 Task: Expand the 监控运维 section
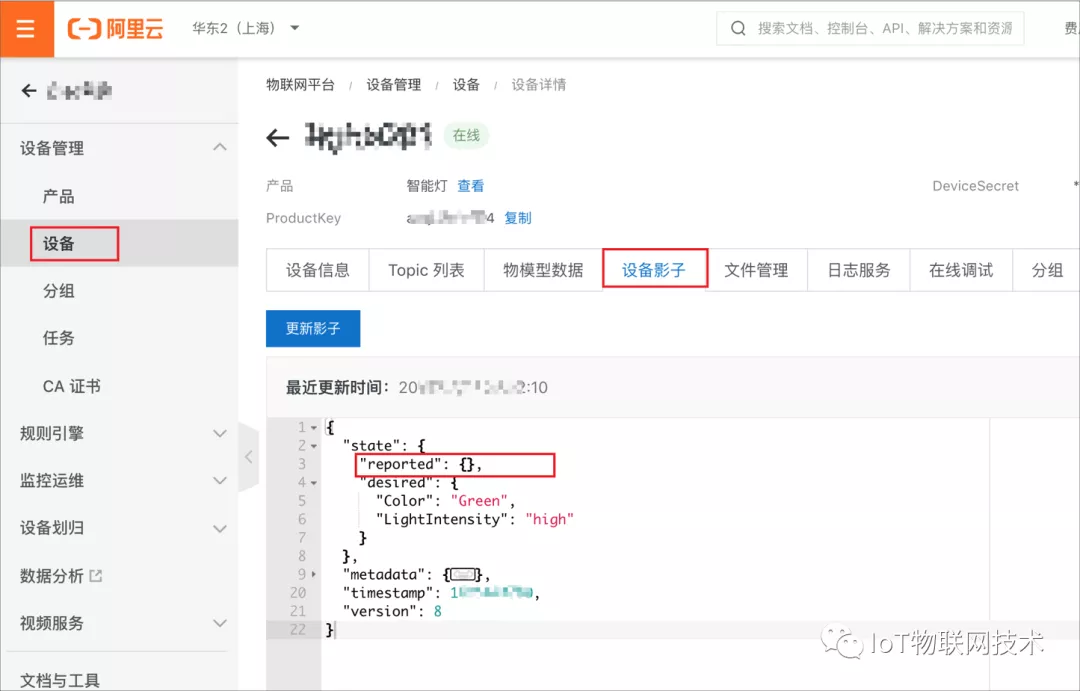click(x=120, y=480)
